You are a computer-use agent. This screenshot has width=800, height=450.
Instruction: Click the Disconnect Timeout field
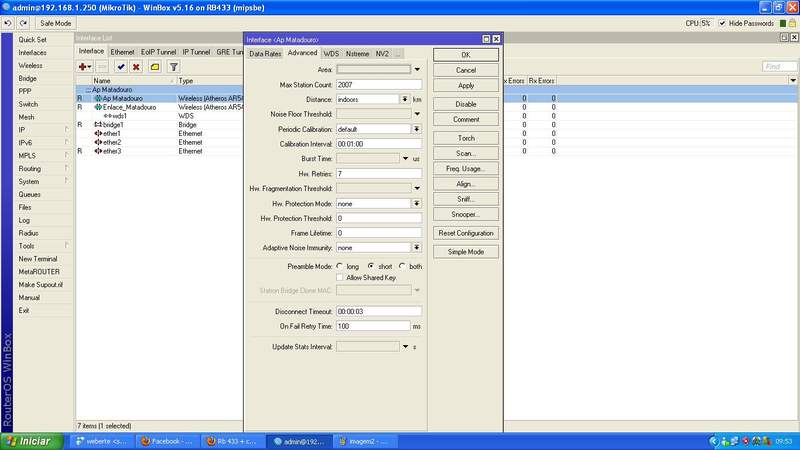point(379,311)
